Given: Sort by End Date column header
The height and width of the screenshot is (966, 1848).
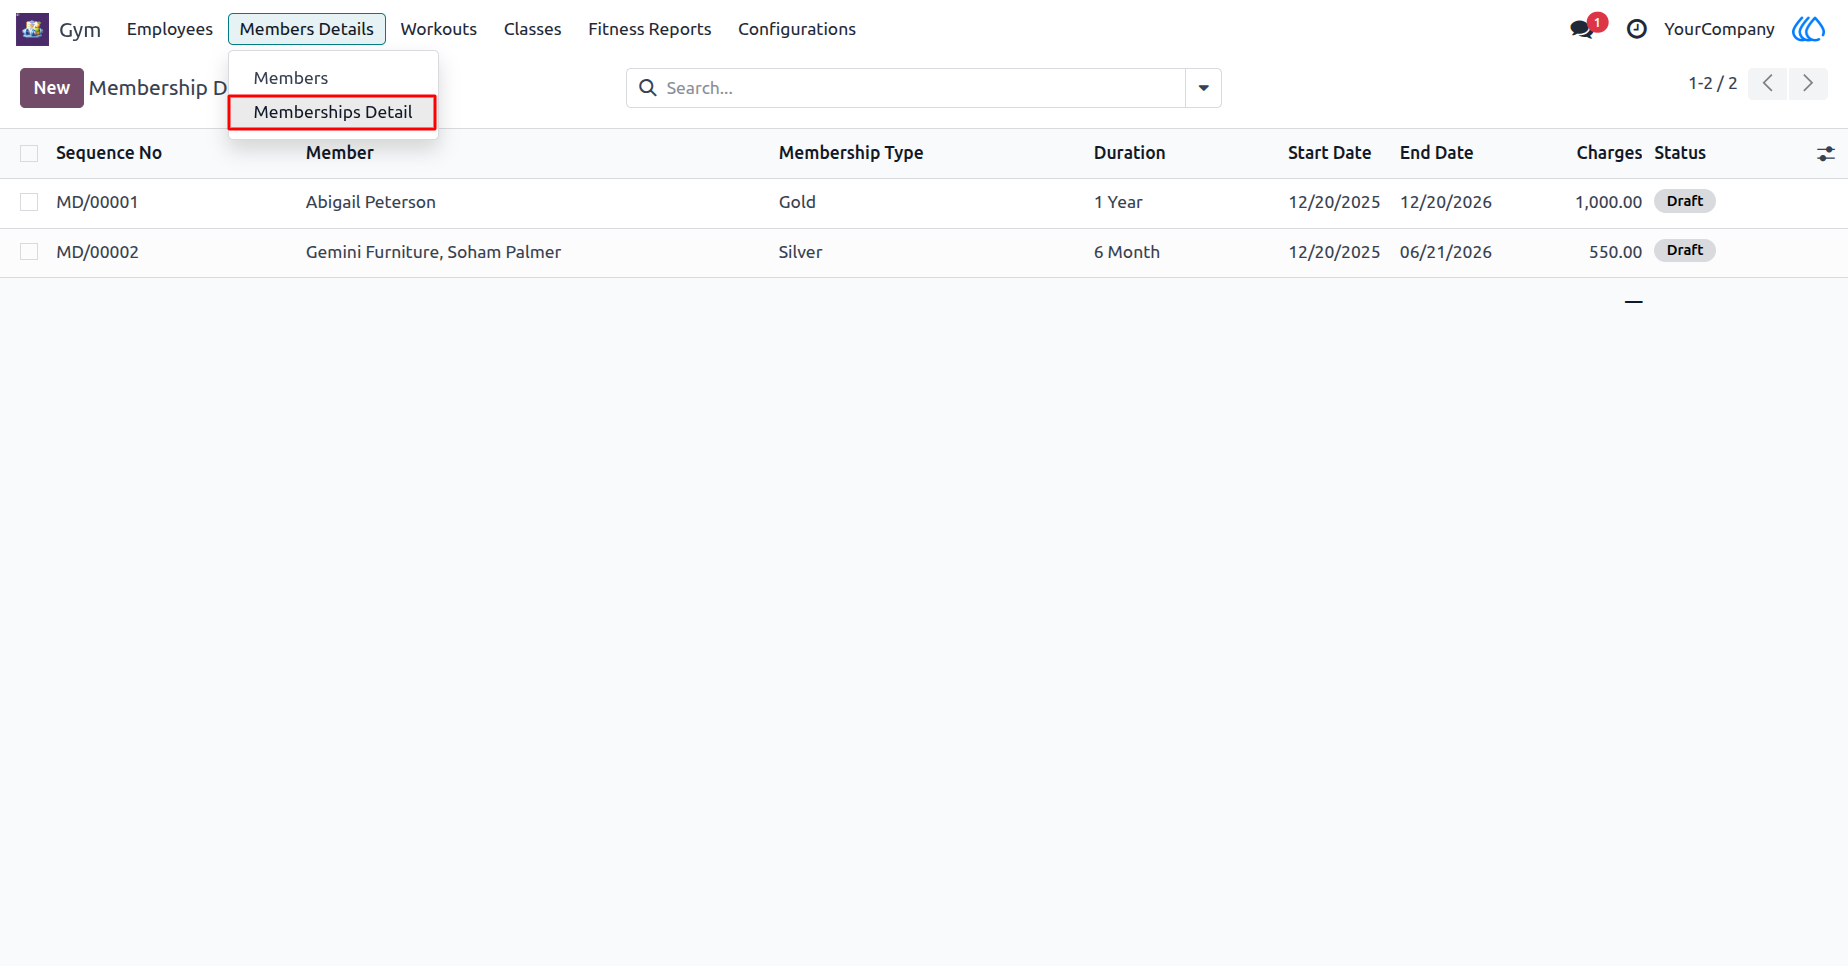Looking at the screenshot, I should (x=1437, y=153).
